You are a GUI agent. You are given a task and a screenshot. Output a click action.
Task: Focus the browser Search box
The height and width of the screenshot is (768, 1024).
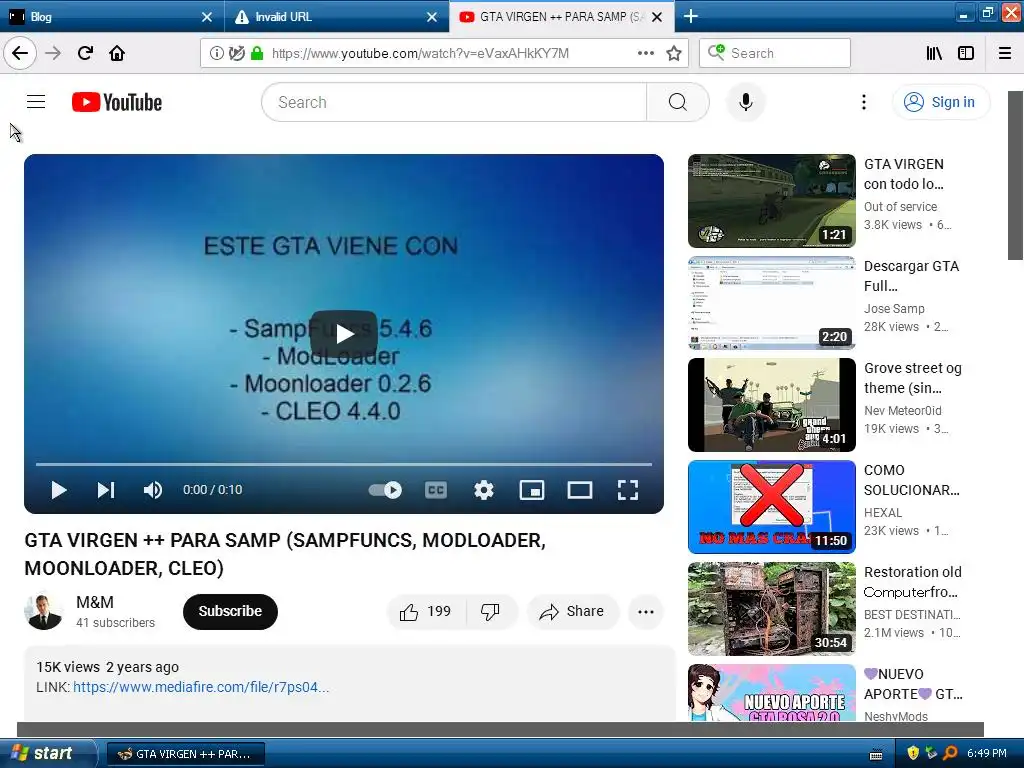click(x=775, y=53)
